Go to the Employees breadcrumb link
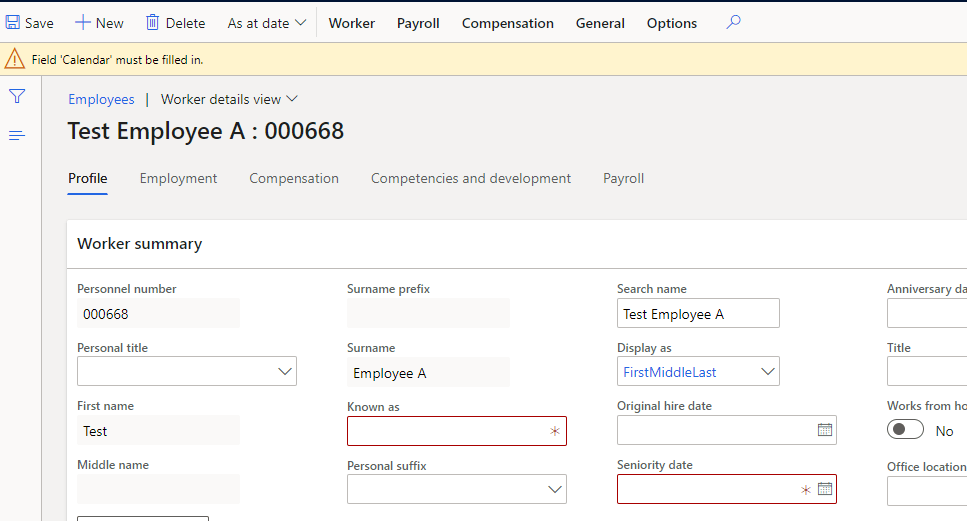Image resolution: width=967 pixels, height=521 pixels. point(101,99)
